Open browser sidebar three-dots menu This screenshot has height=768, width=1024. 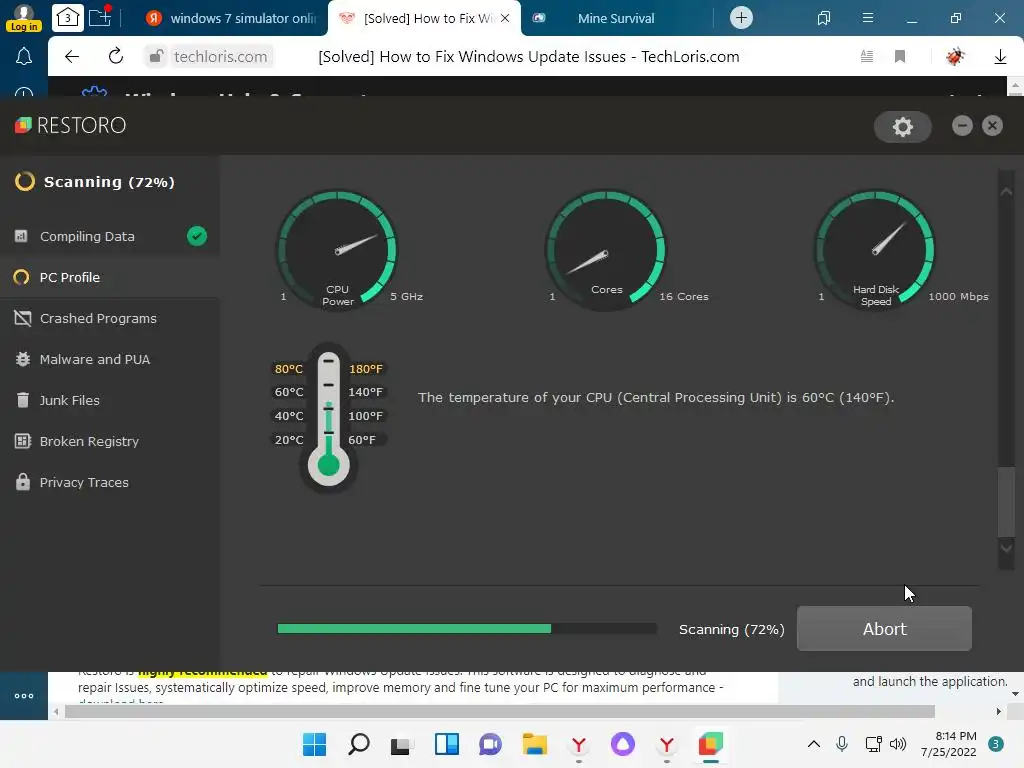[24, 696]
